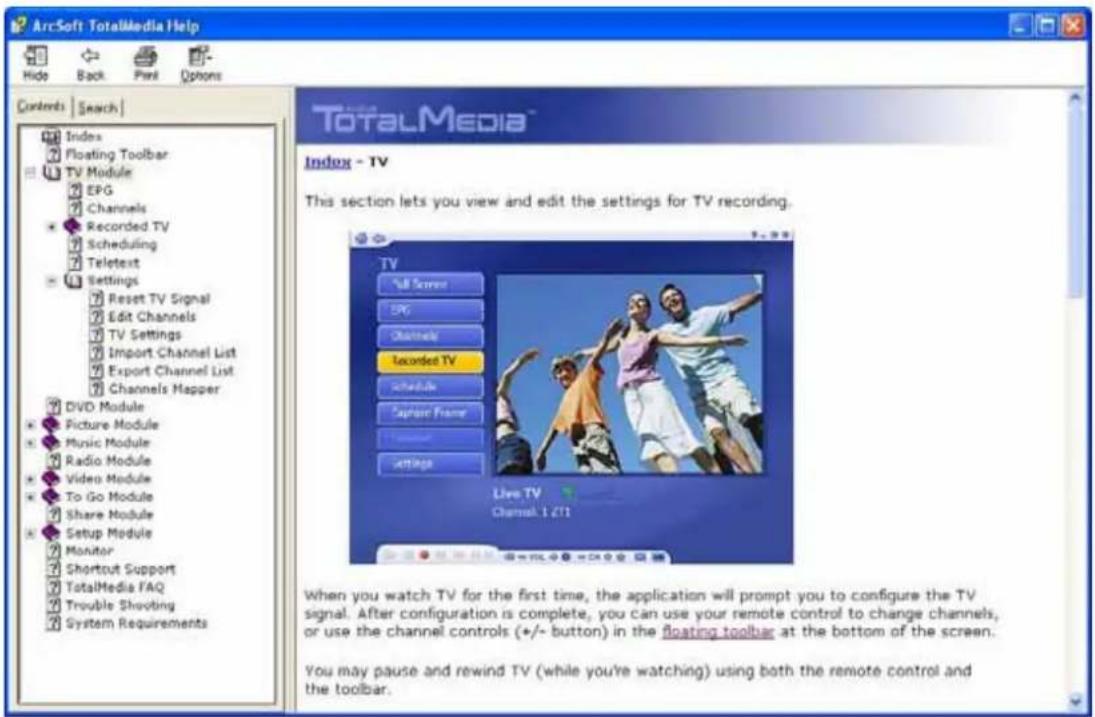
Task: Click 'Monitor' label in tree
Action: [89, 551]
